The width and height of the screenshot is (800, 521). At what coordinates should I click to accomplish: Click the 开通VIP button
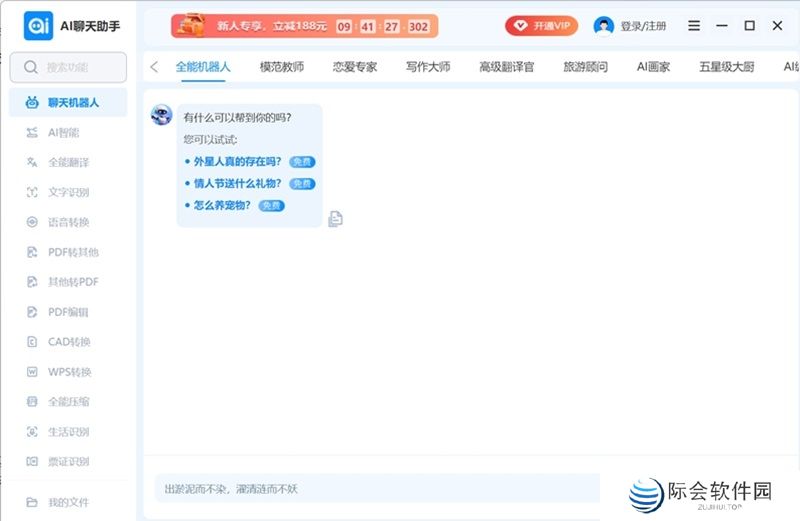(x=541, y=26)
